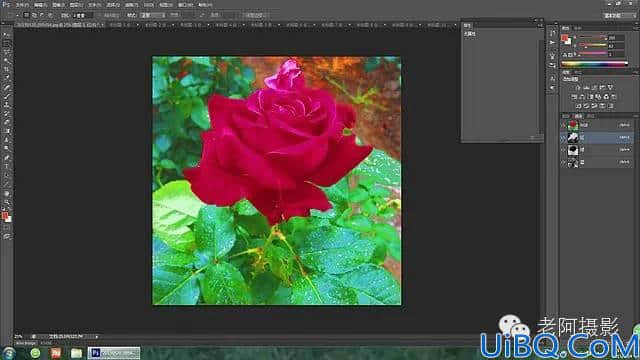Screen dimensions: 640x360
Task: Add a Black & White adjustment
Action: pos(590,97)
